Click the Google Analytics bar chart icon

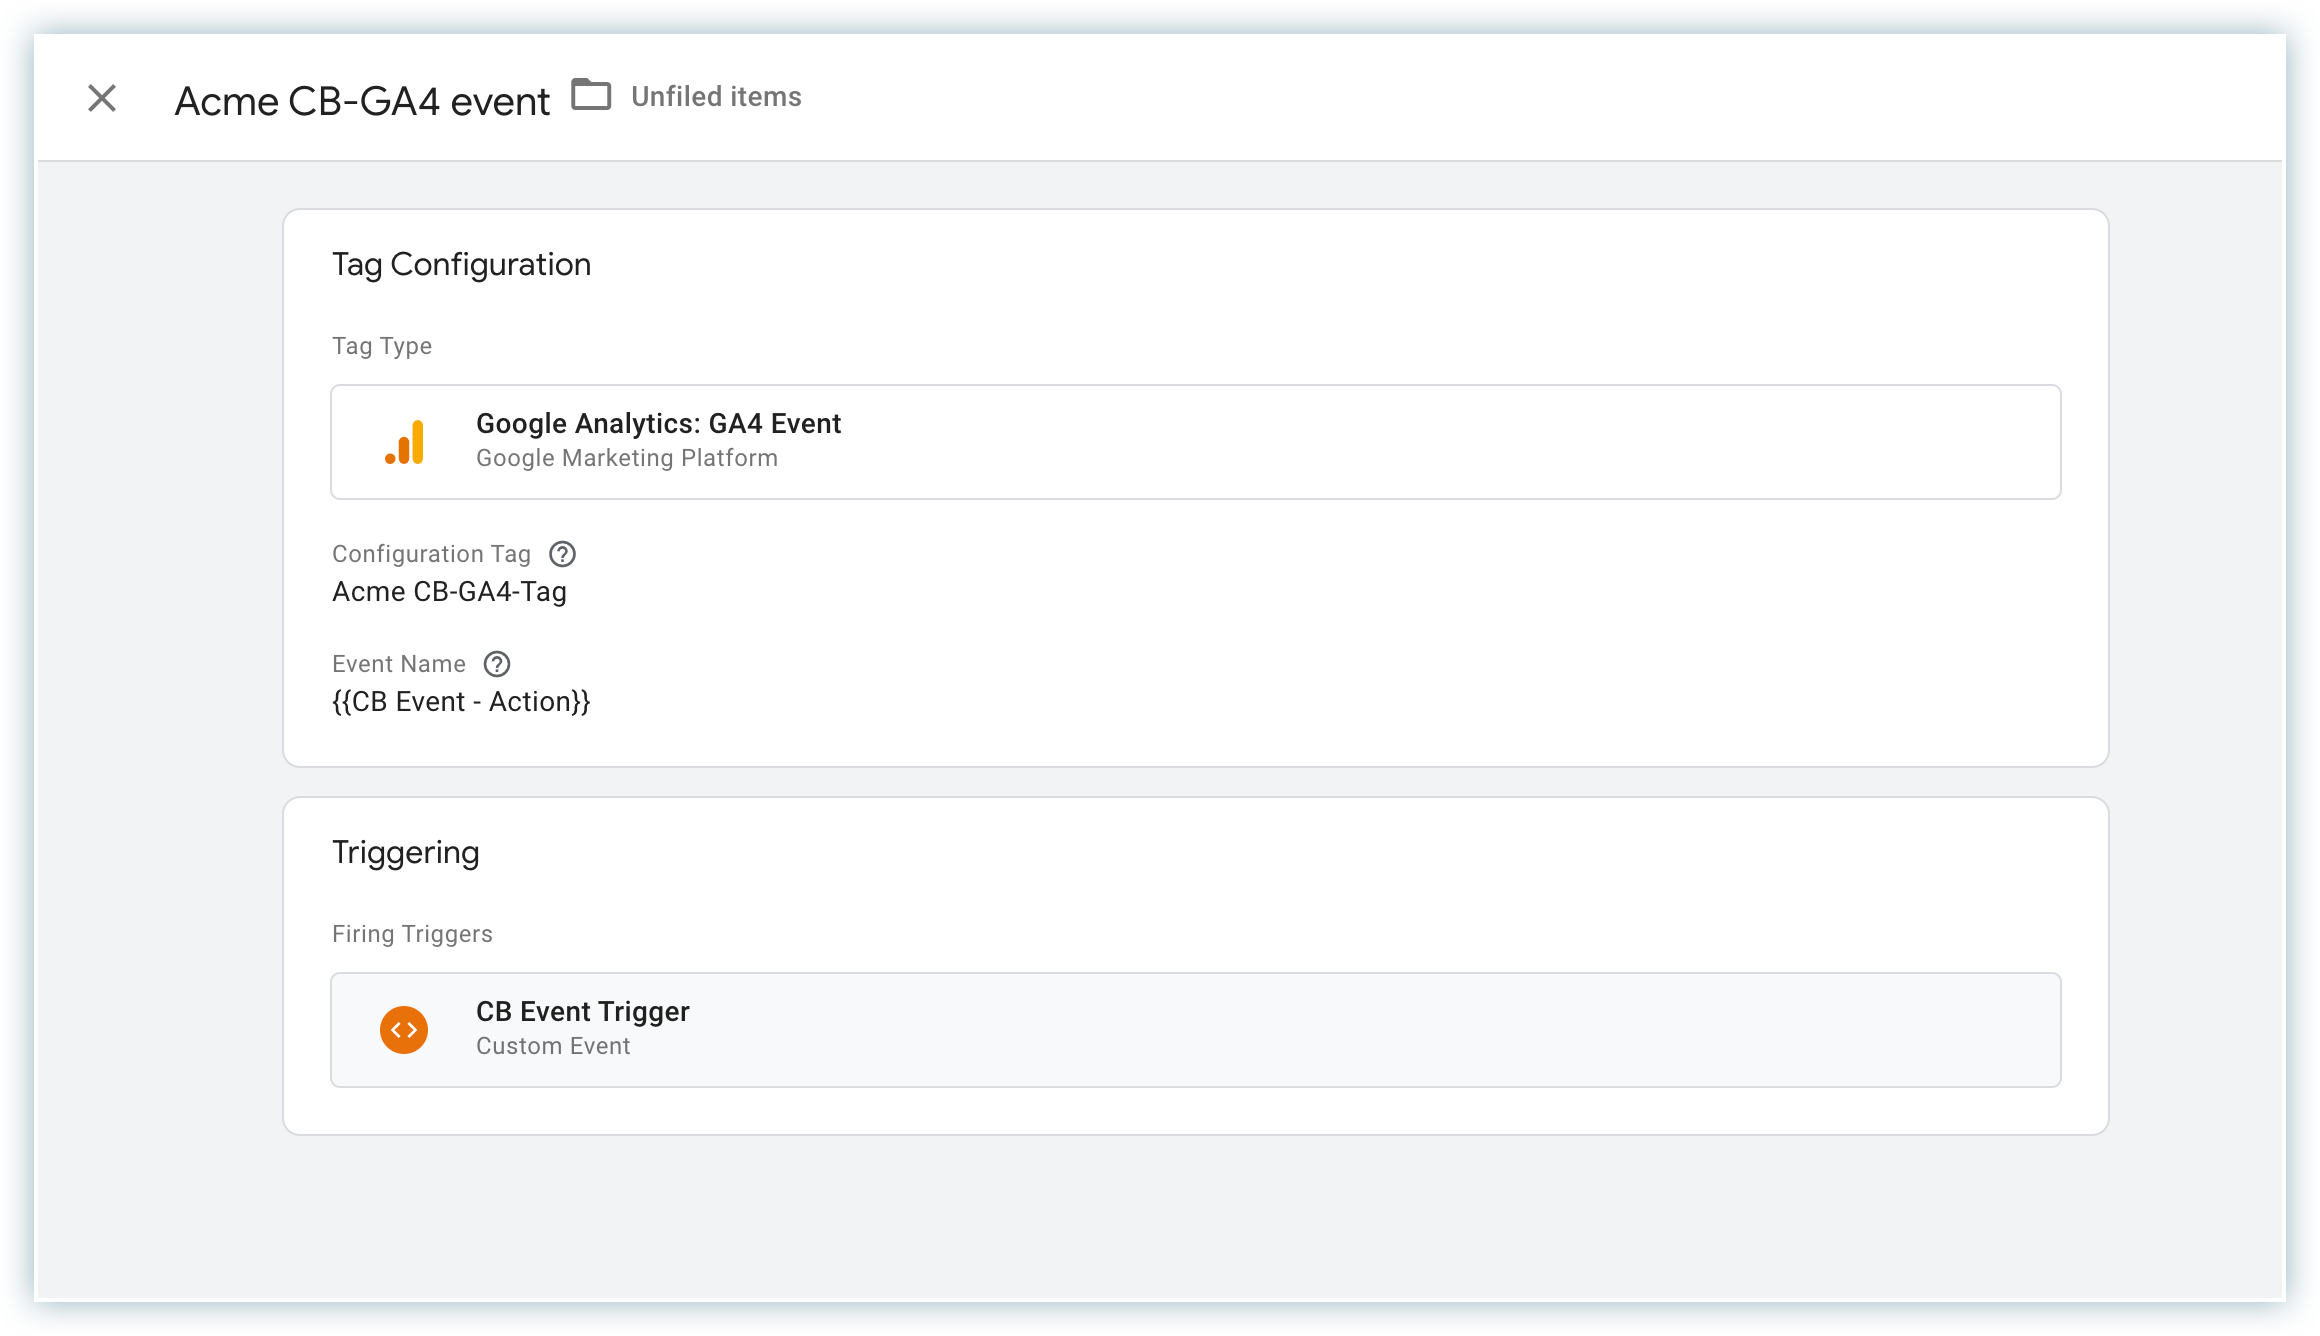click(405, 442)
